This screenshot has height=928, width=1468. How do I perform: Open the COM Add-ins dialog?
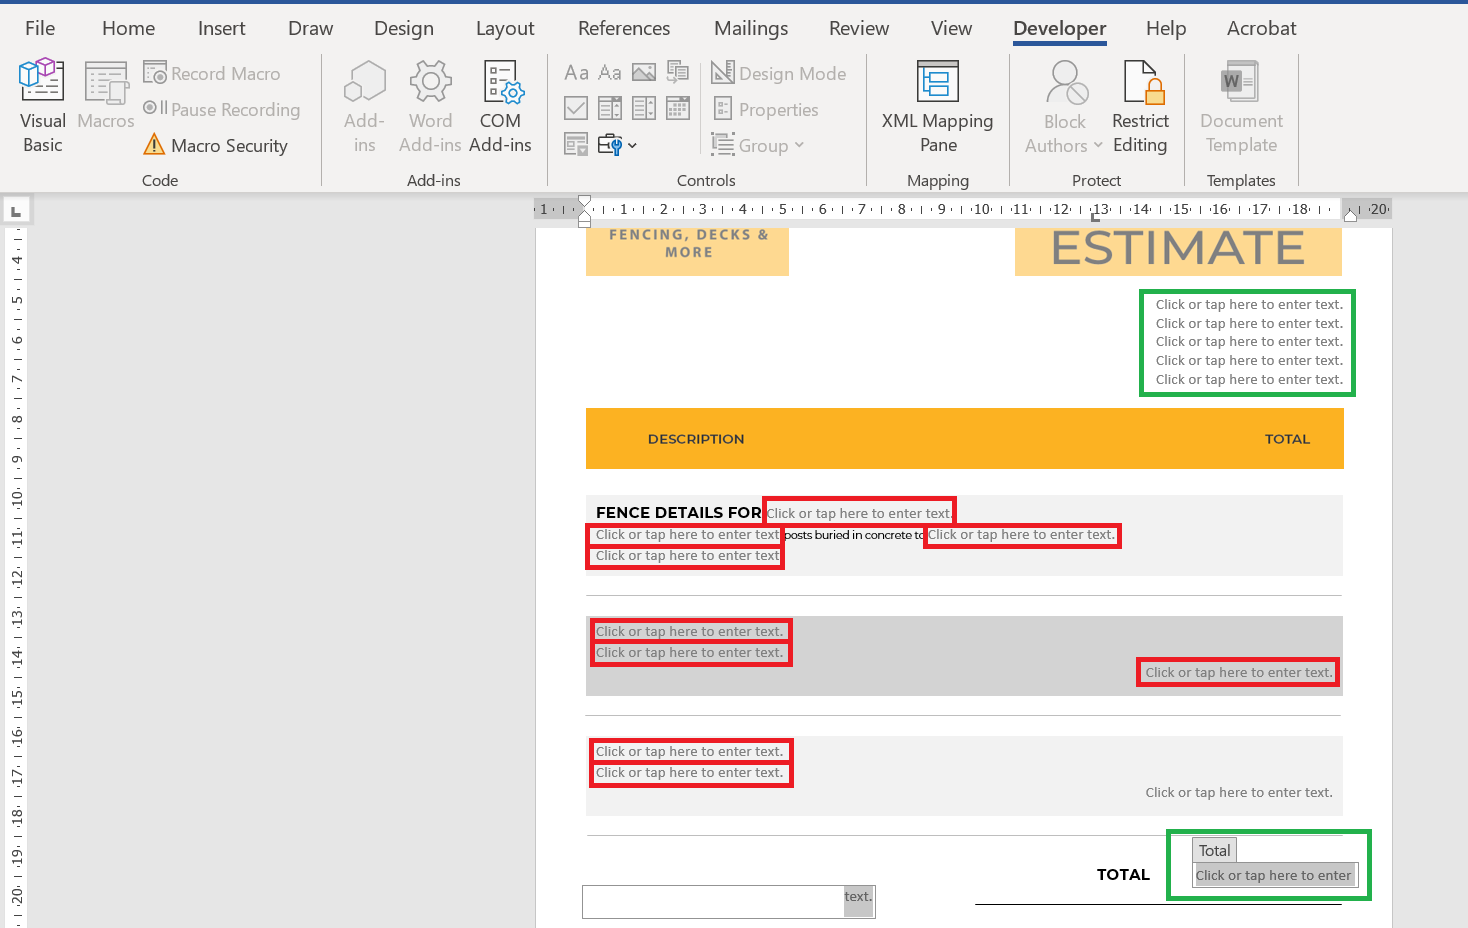(x=500, y=107)
